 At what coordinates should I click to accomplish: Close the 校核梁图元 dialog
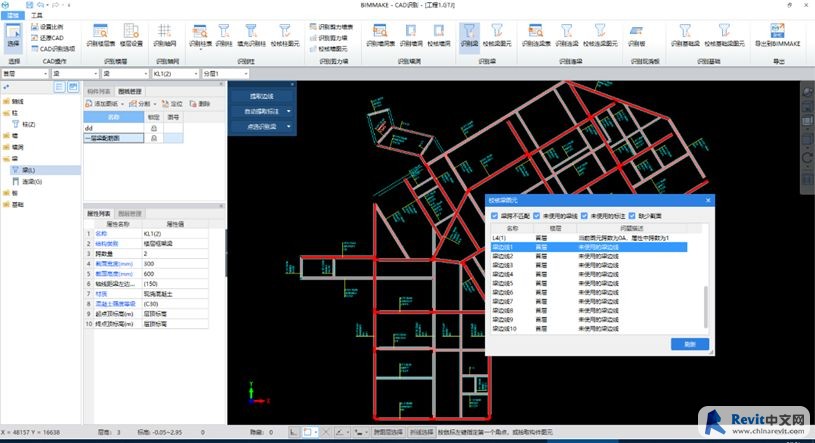click(707, 200)
